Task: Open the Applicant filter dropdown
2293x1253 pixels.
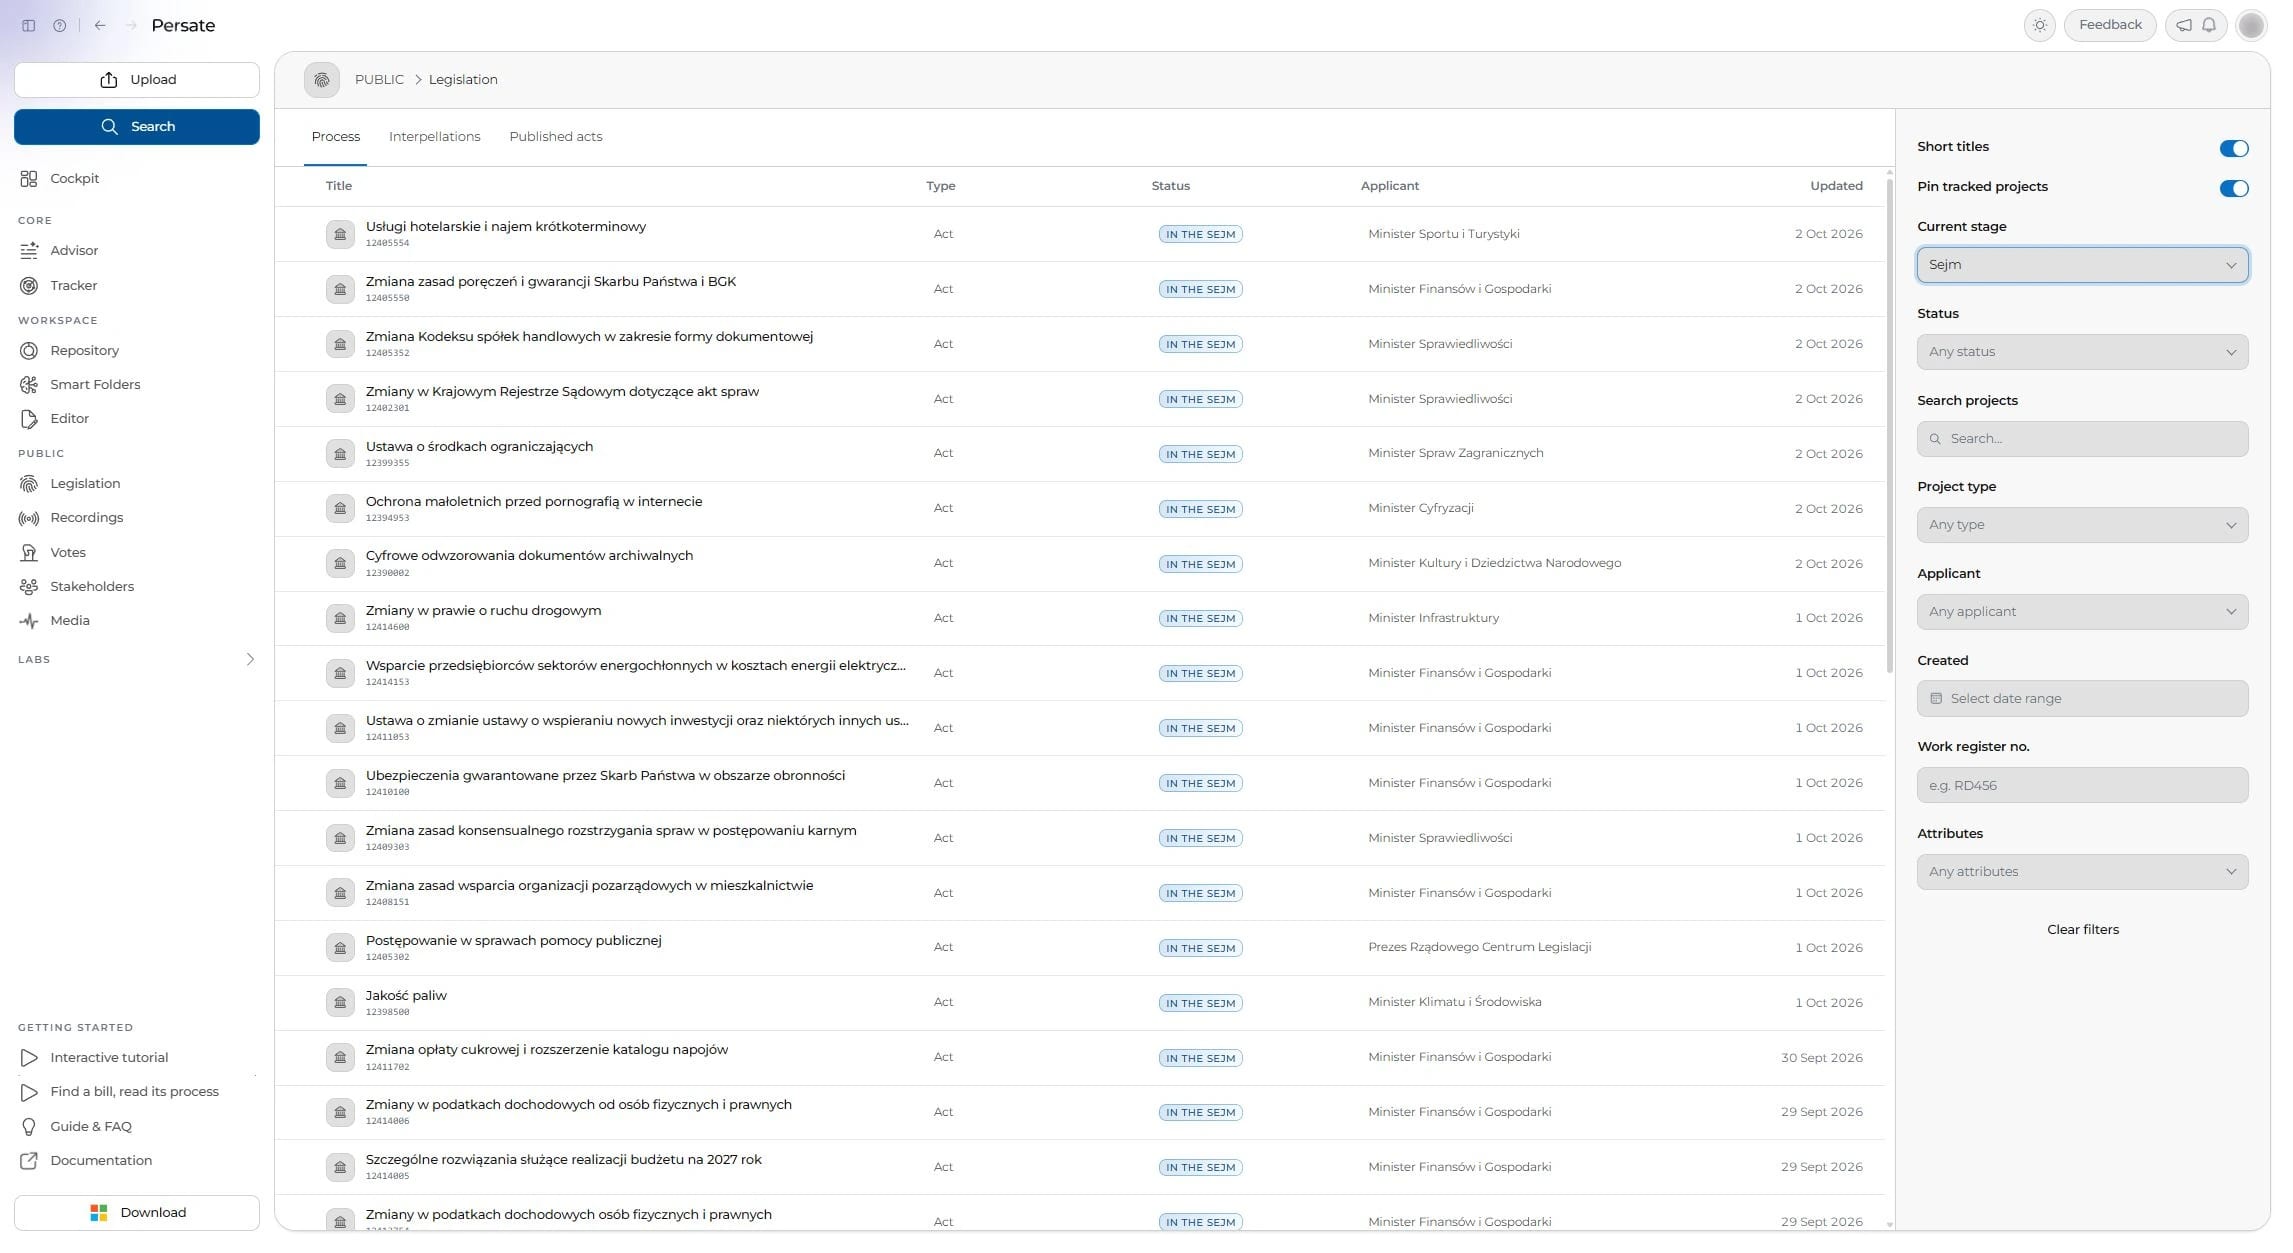Action: 2082,612
